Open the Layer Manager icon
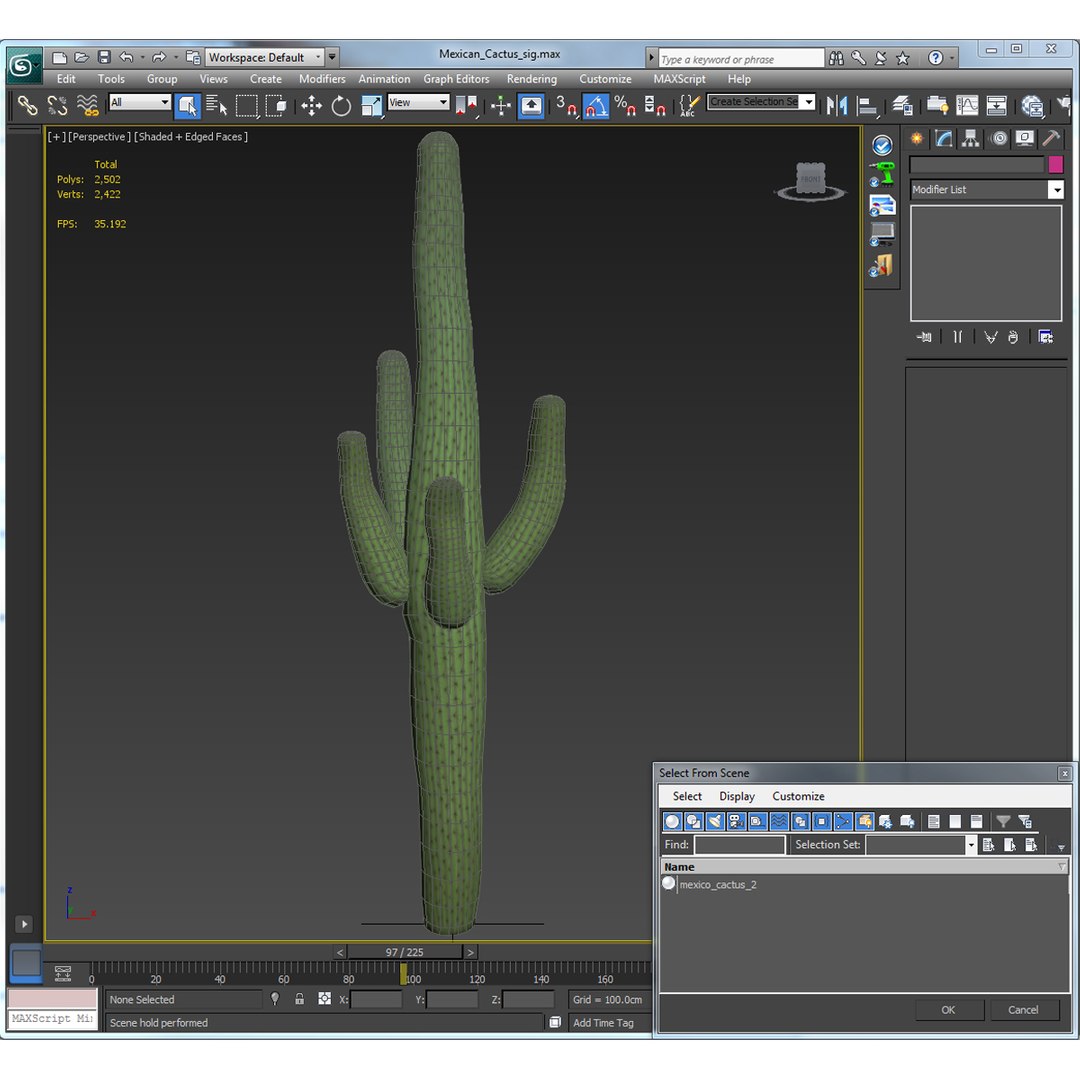This screenshot has height=1080, width=1080. (902, 105)
